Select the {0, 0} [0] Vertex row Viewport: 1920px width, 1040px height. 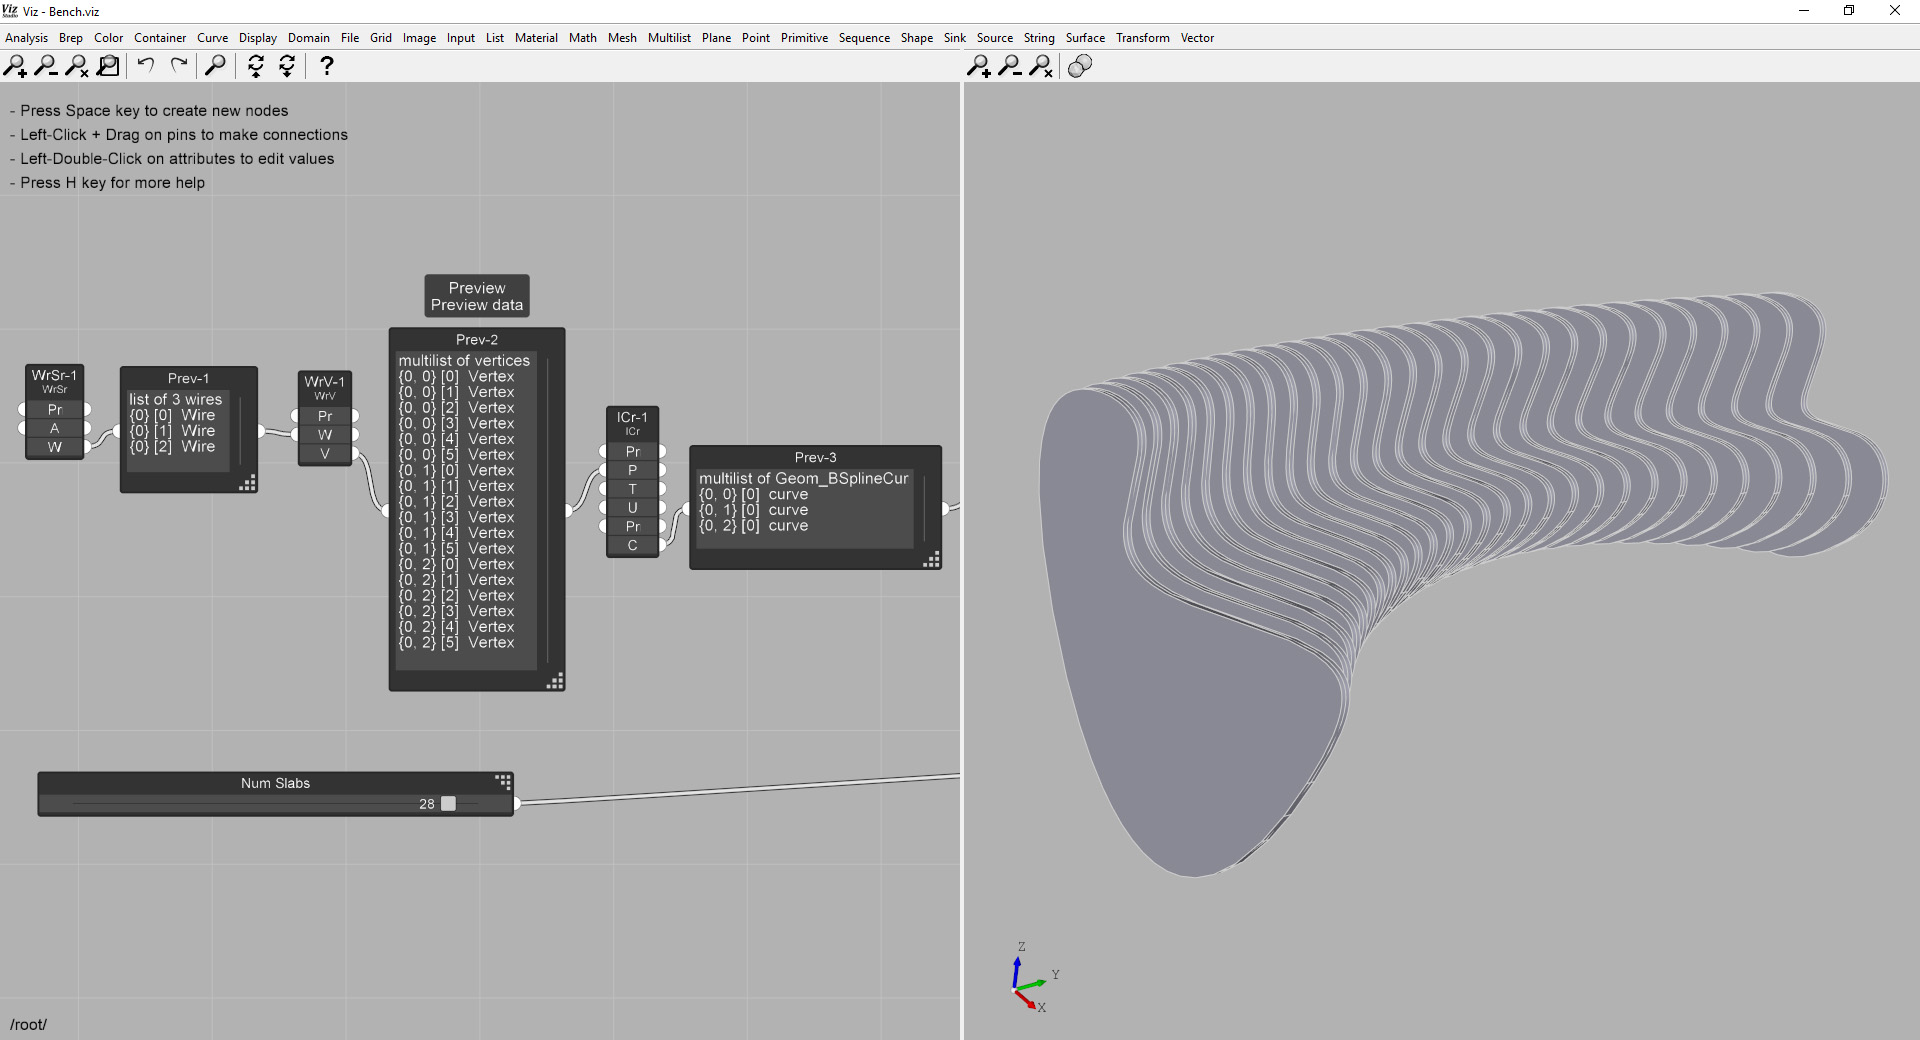tap(456, 377)
